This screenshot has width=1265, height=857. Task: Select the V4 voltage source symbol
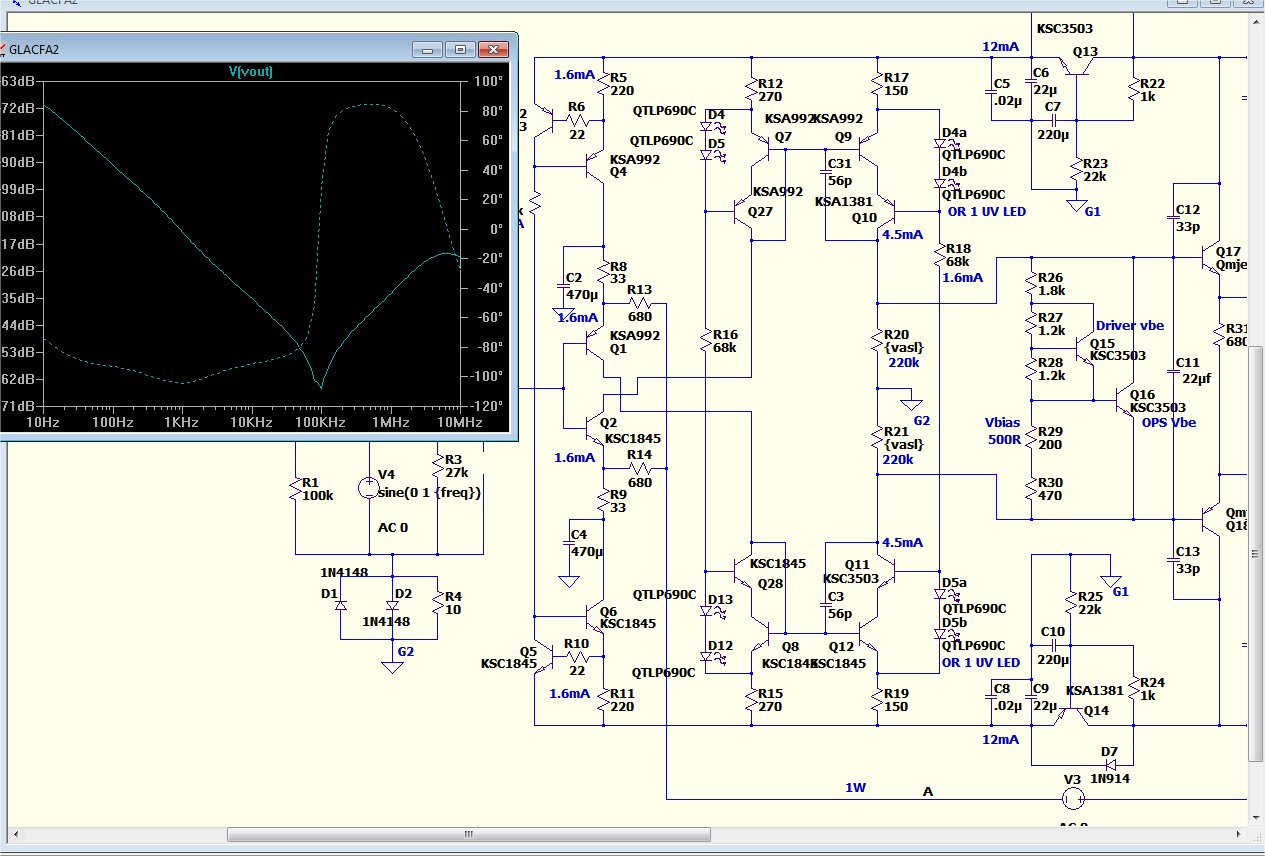tap(368, 488)
